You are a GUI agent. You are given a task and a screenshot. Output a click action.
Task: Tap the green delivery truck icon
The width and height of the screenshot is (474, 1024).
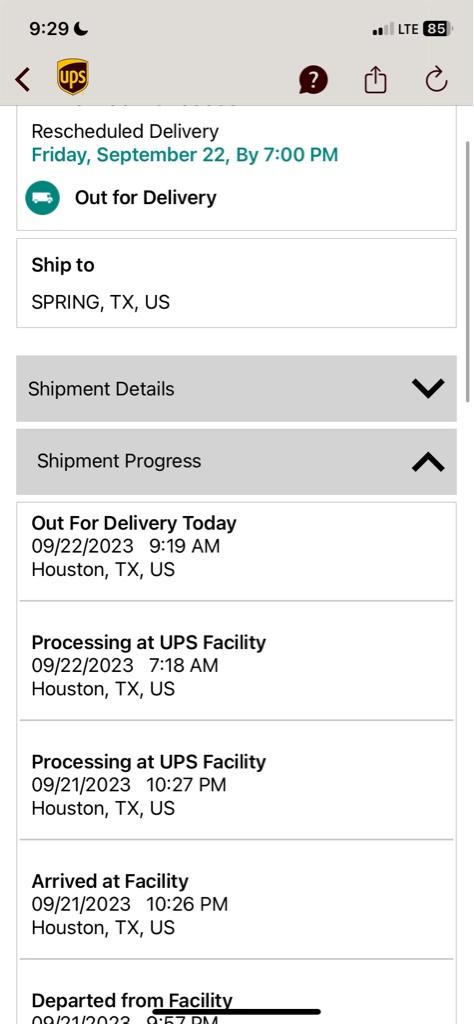(x=42, y=197)
